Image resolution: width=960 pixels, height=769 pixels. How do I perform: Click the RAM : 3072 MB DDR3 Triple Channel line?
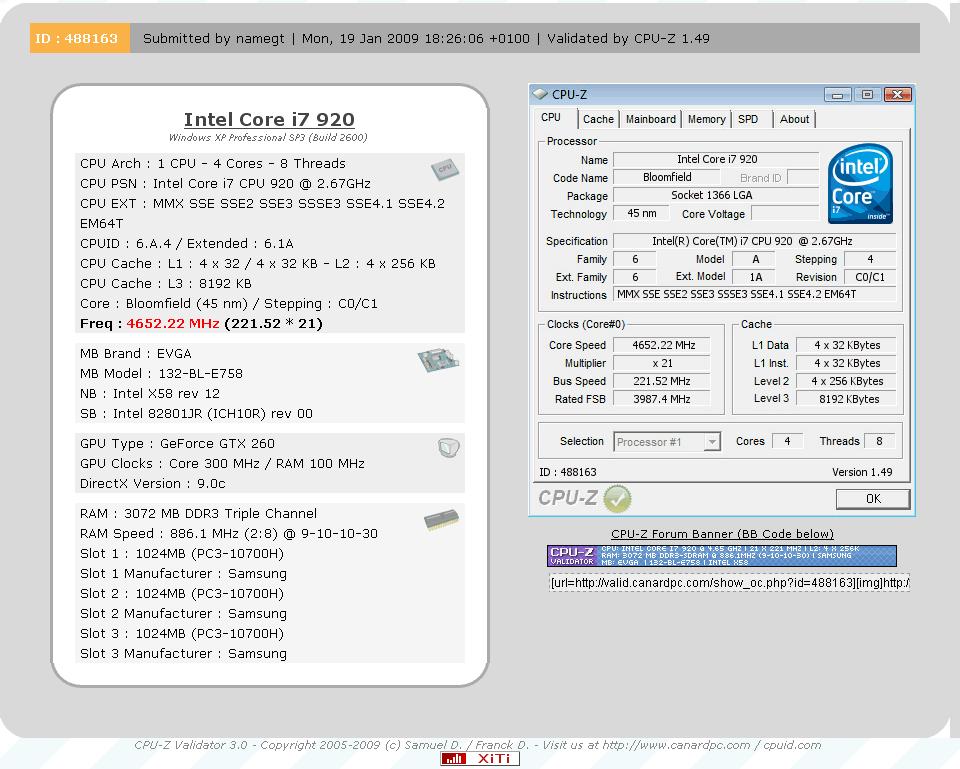pyautogui.click(x=198, y=514)
